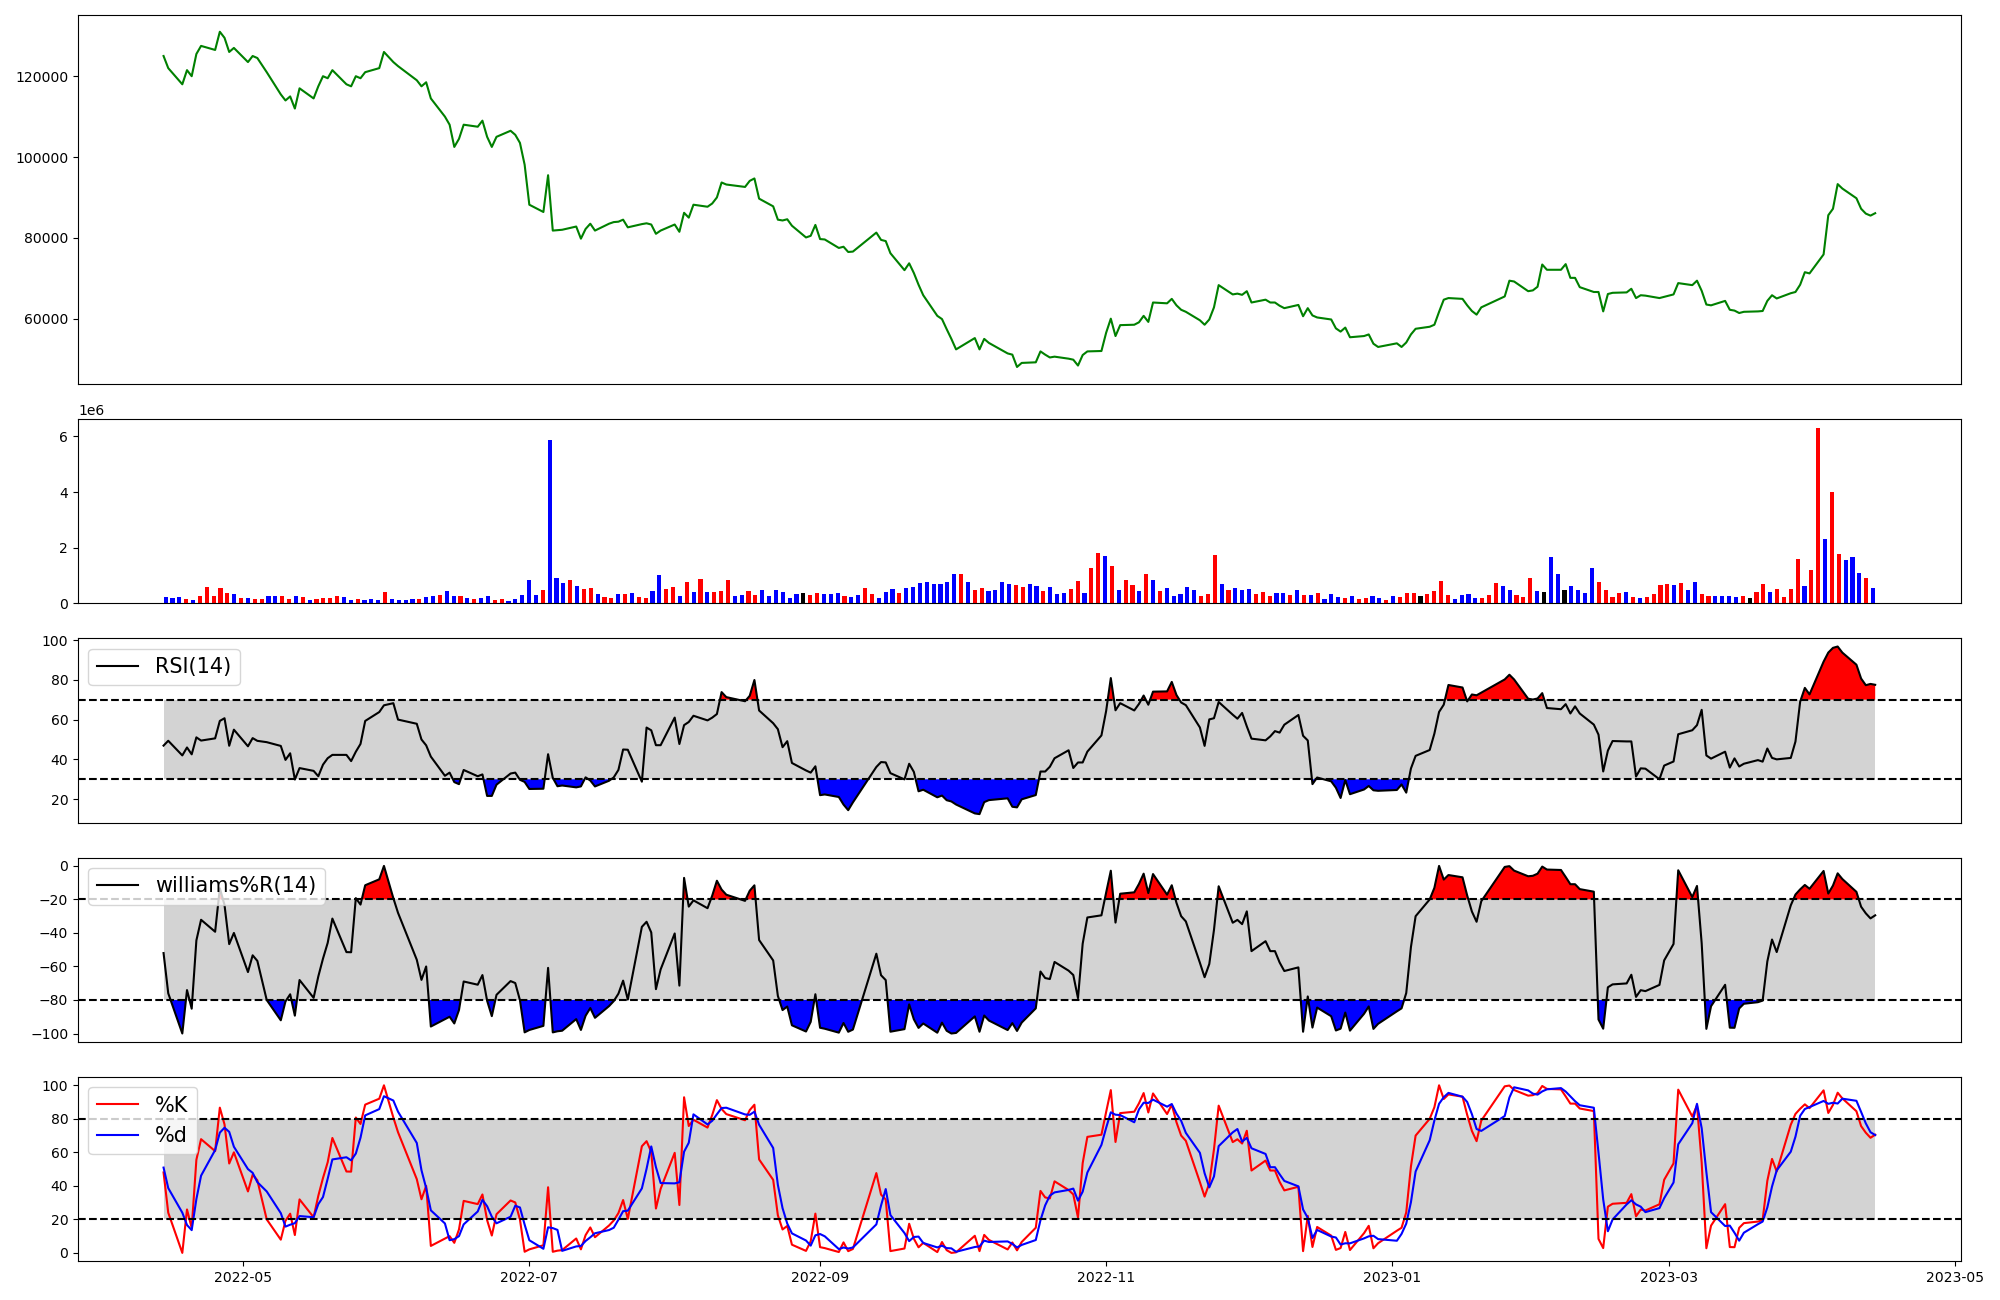
Task: Click the 120000 price axis tick label
Action: [x=42, y=77]
